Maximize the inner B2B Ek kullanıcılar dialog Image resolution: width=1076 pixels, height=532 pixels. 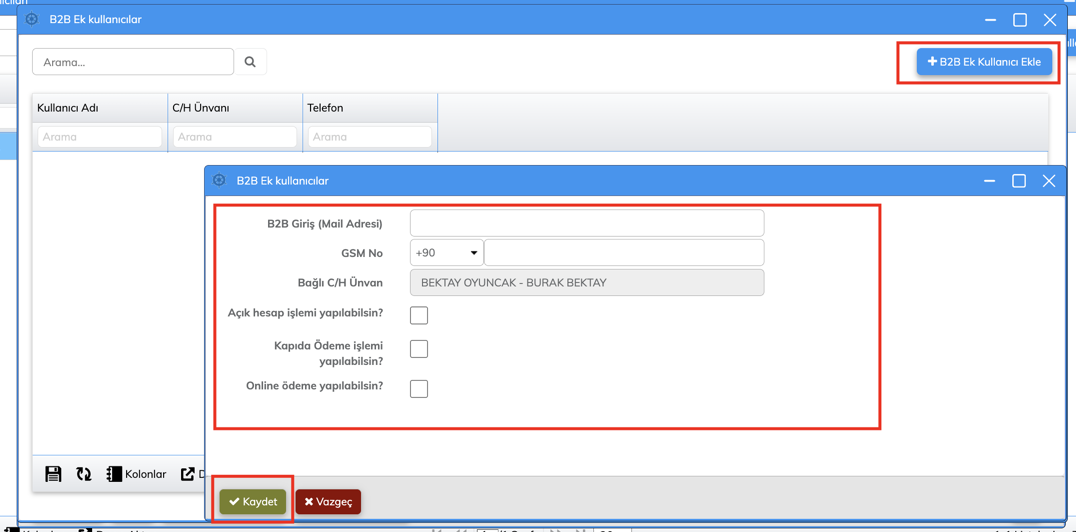point(1019,181)
